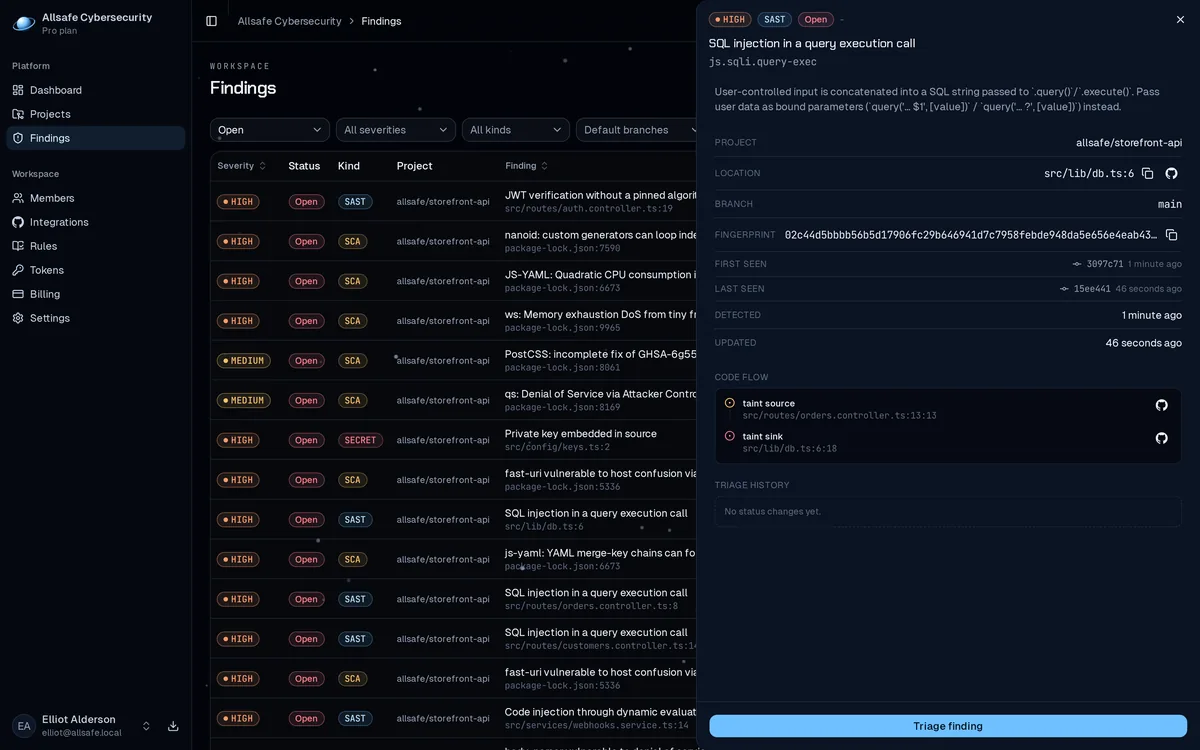
Task: Open Rules page
Action: pyautogui.click(x=95, y=246)
